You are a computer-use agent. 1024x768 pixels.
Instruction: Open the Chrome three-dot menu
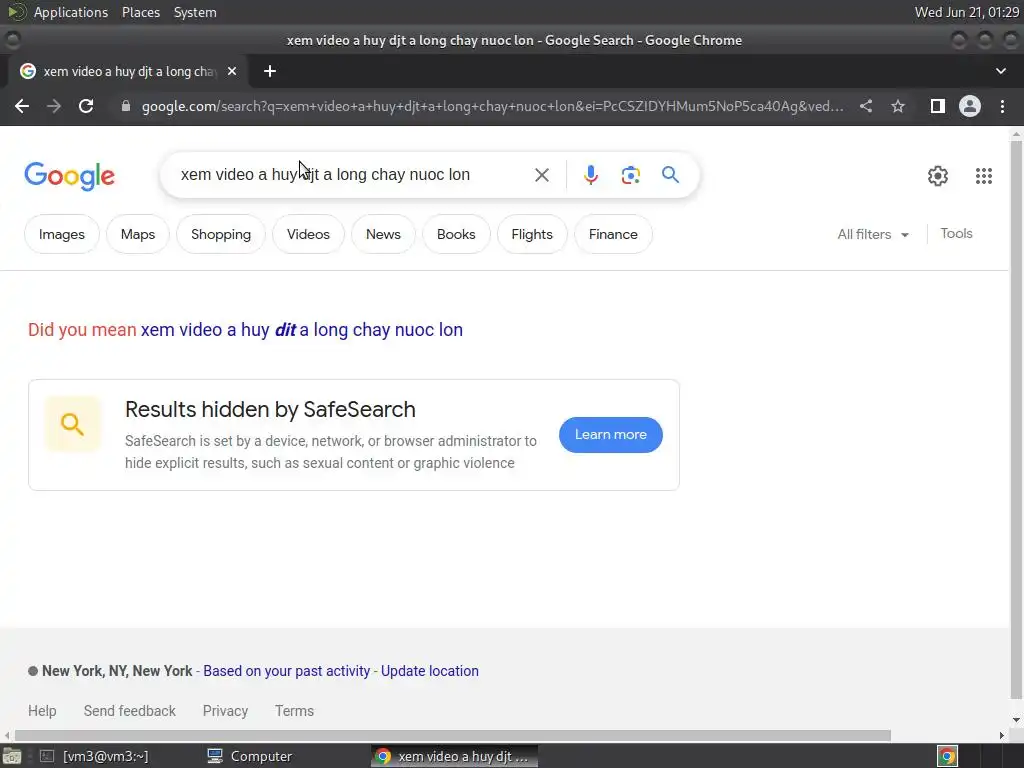[1002, 106]
